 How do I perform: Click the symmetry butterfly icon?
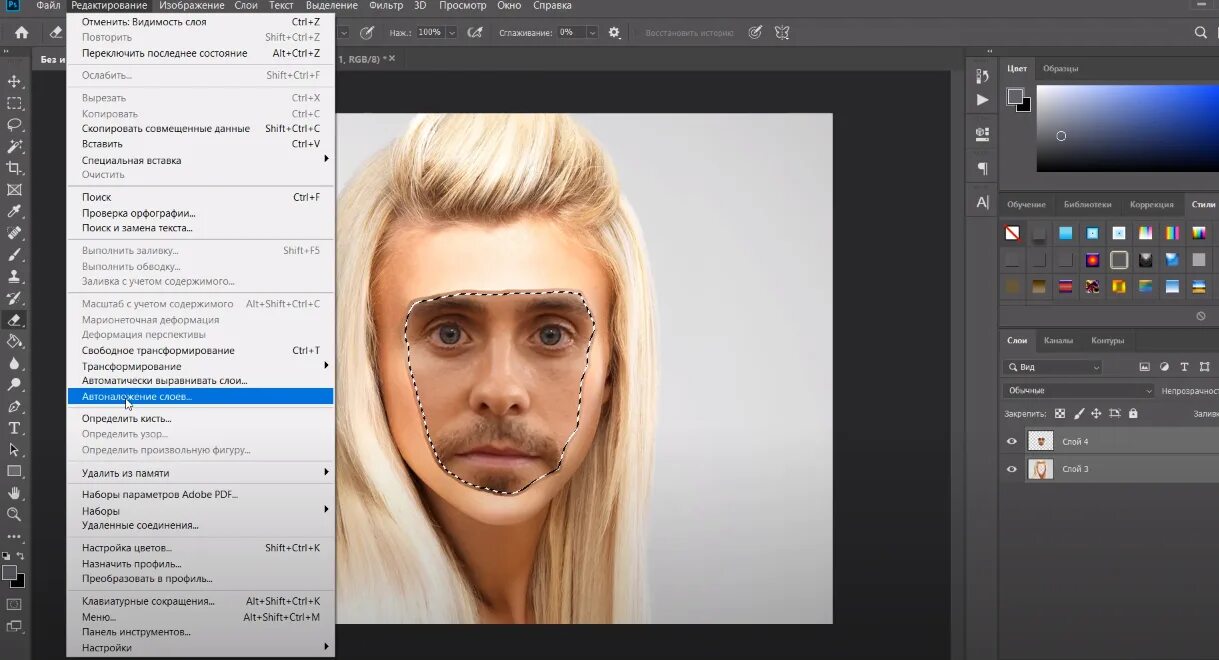pyautogui.click(x=782, y=32)
